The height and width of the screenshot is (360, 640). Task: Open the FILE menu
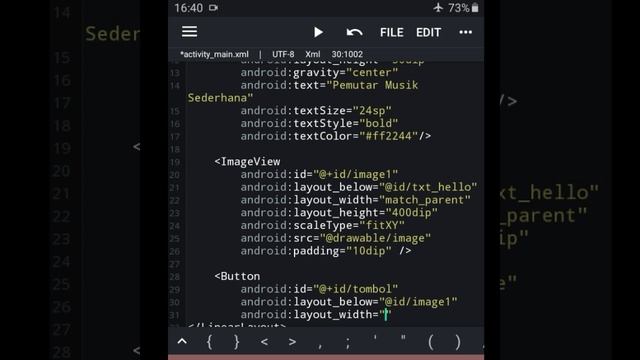pos(391,32)
